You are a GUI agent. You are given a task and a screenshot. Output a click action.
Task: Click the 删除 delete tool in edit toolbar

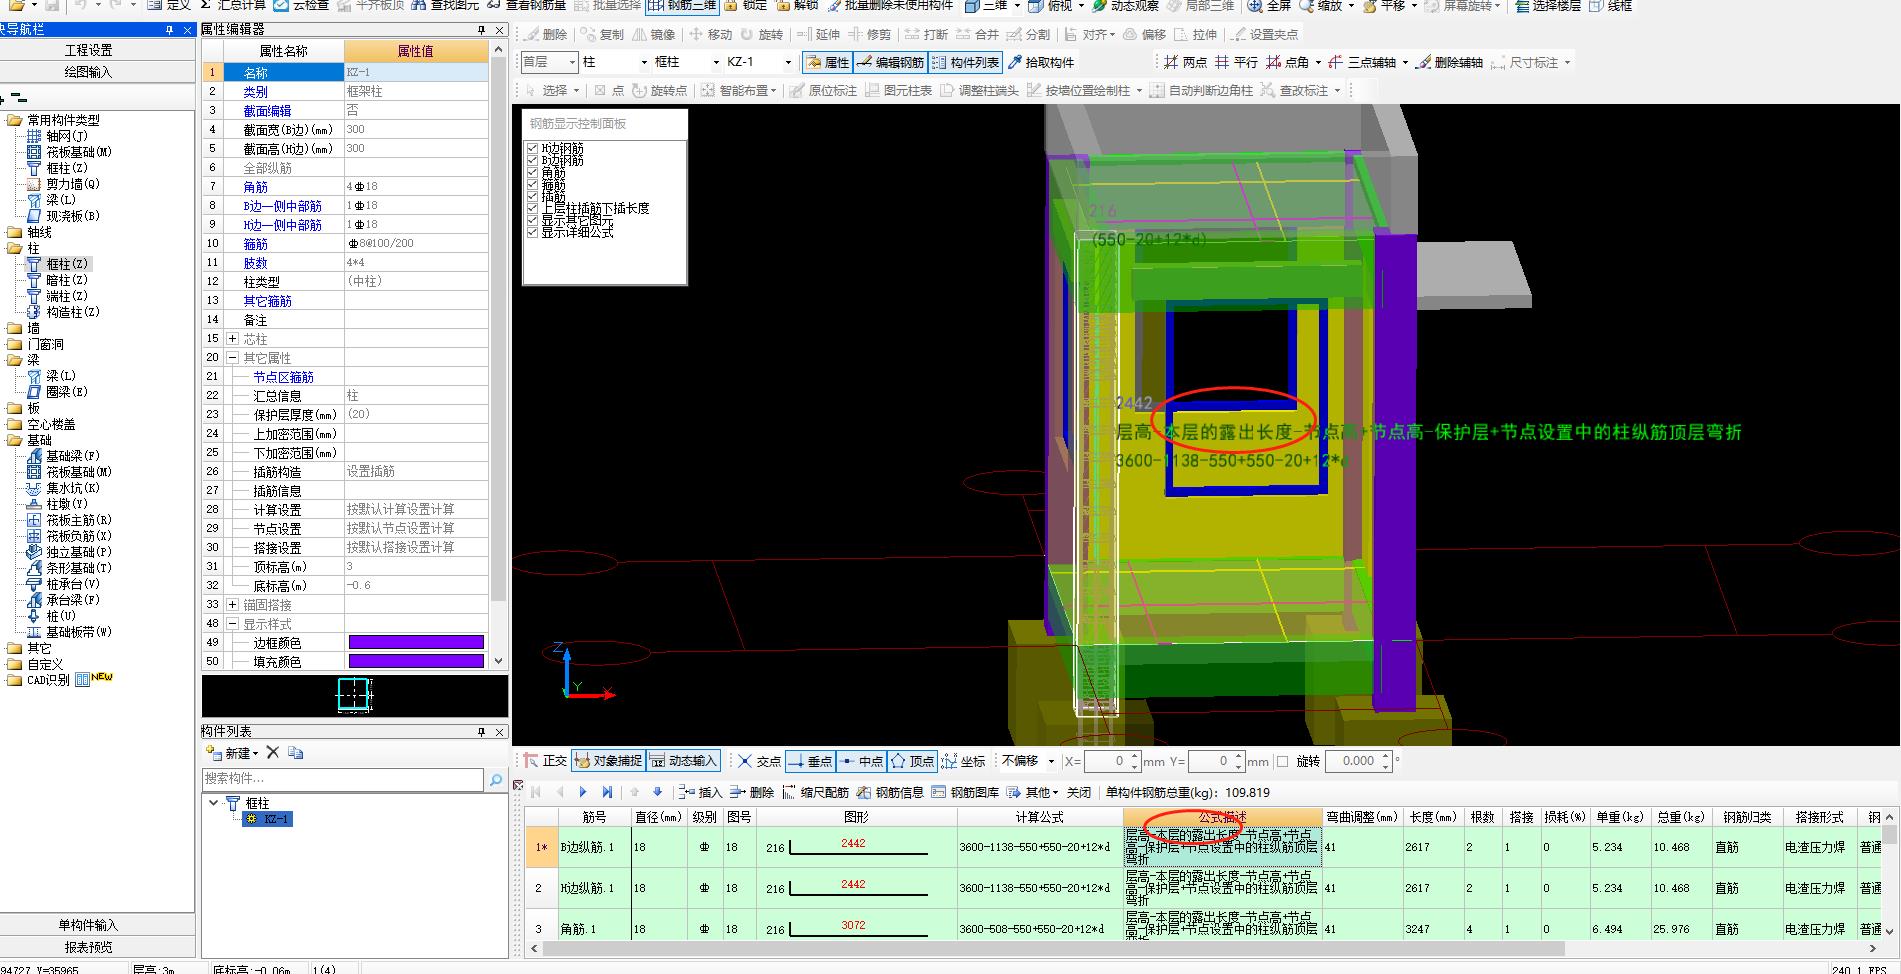pos(546,34)
